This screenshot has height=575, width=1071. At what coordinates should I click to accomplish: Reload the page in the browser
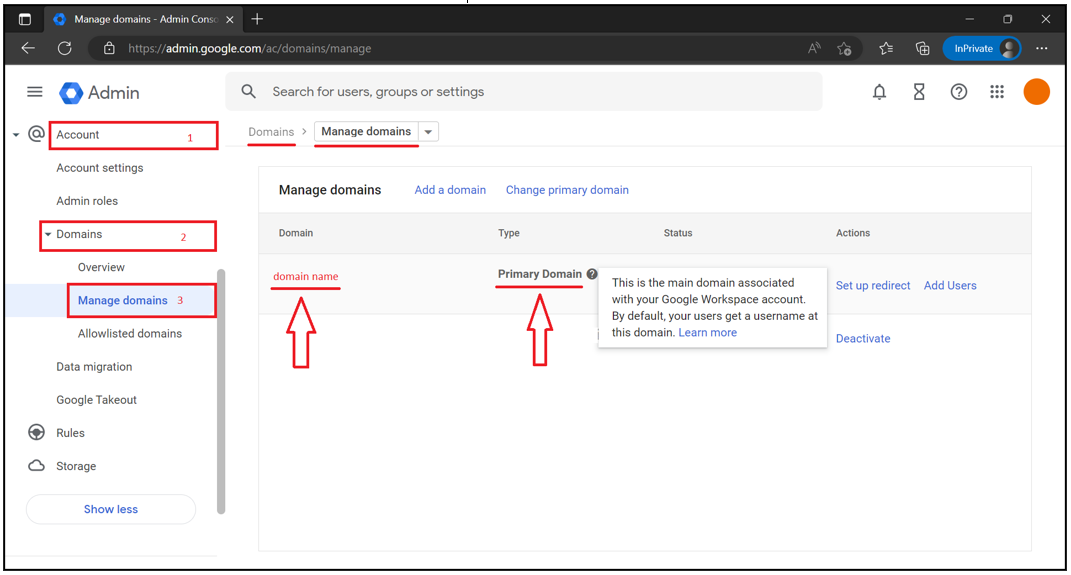(x=64, y=48)
